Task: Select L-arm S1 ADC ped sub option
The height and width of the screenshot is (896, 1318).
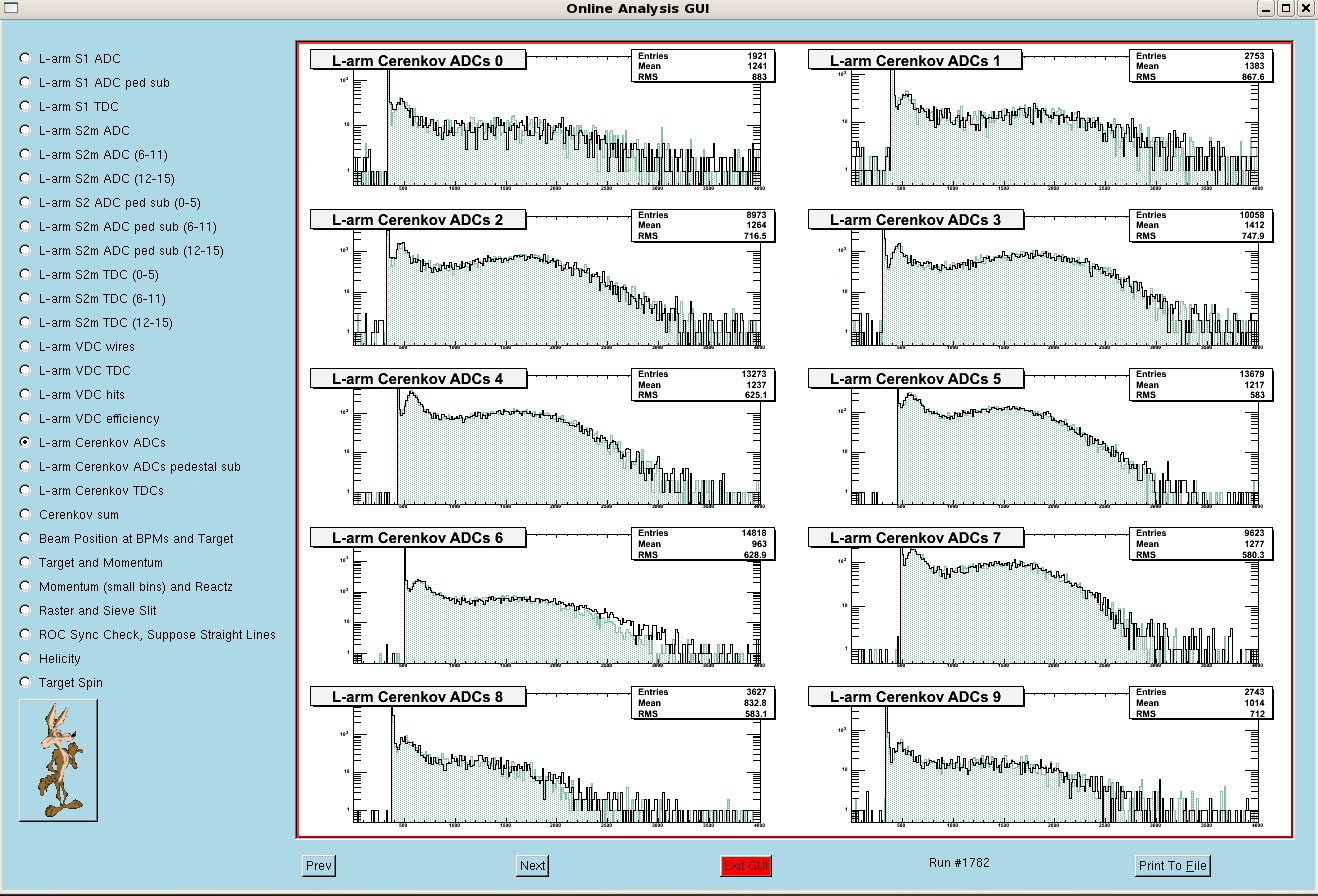Action: pyautogui.click(x=25, y=83)
